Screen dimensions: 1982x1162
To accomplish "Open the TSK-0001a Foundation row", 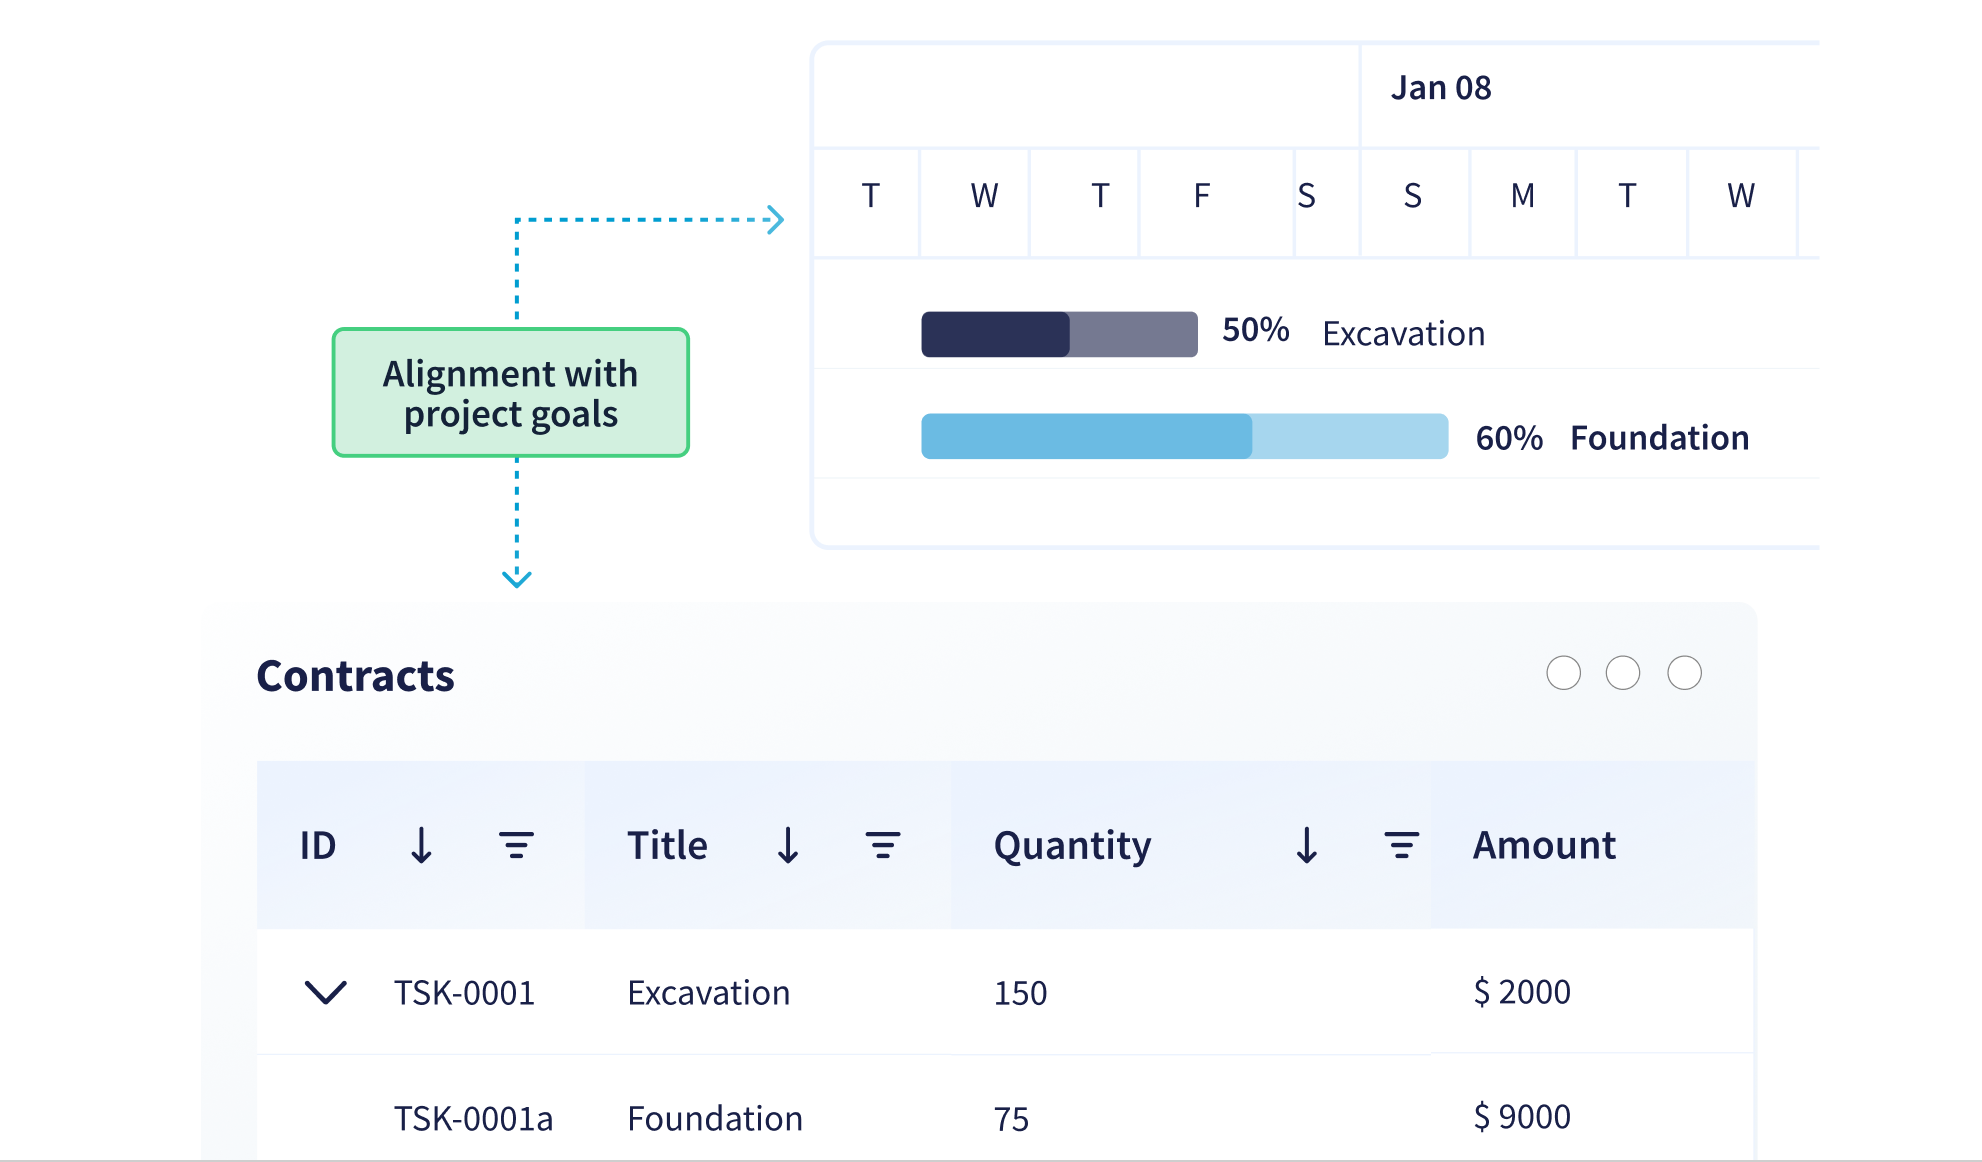I will pyautogui.click(x=714, y=1118).
